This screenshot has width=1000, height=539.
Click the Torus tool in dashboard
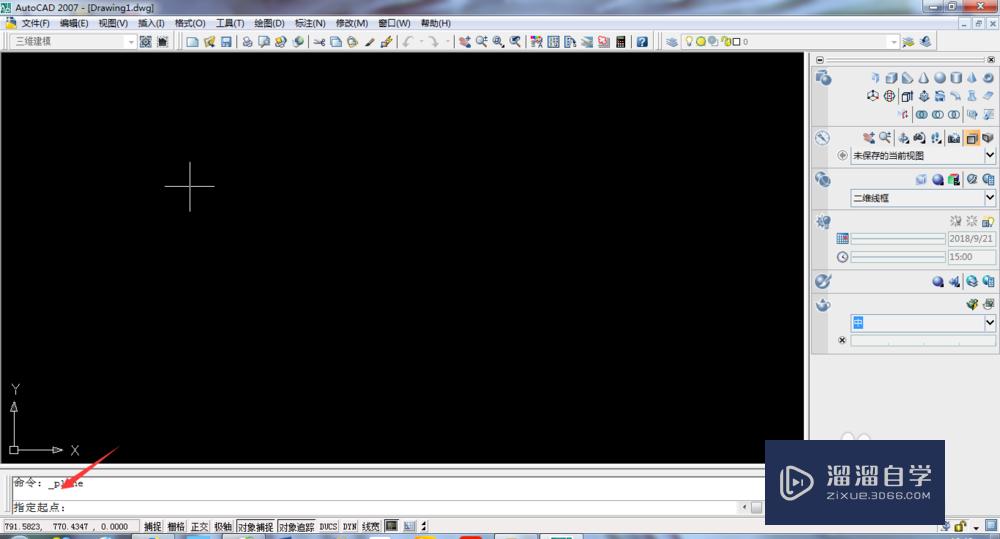click(x=988, y=78)
